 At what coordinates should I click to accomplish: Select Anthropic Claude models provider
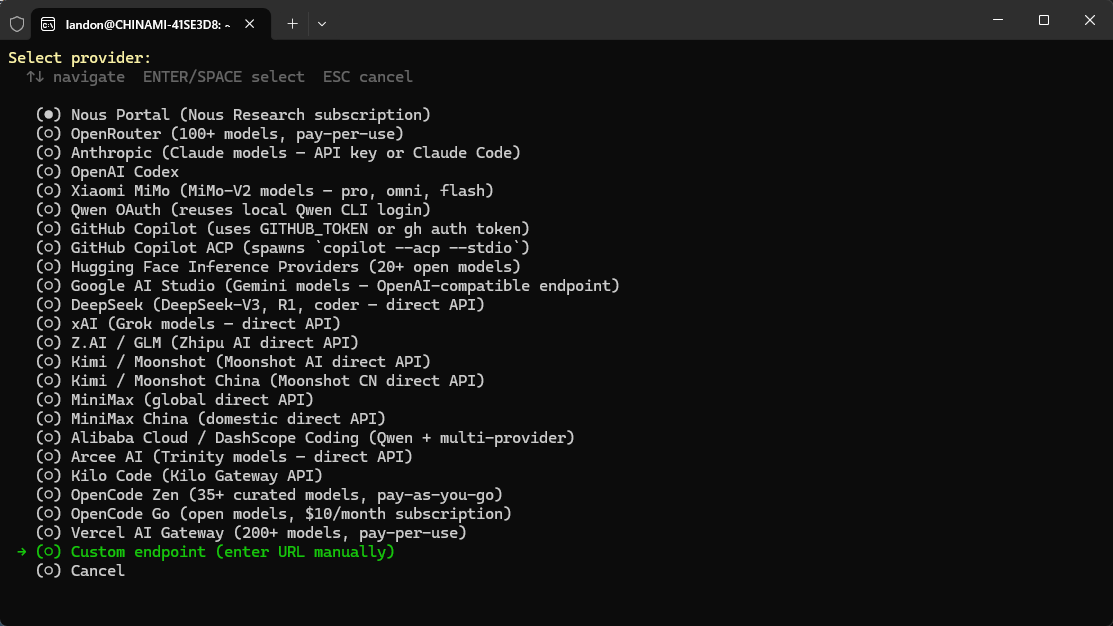(49, 153)
